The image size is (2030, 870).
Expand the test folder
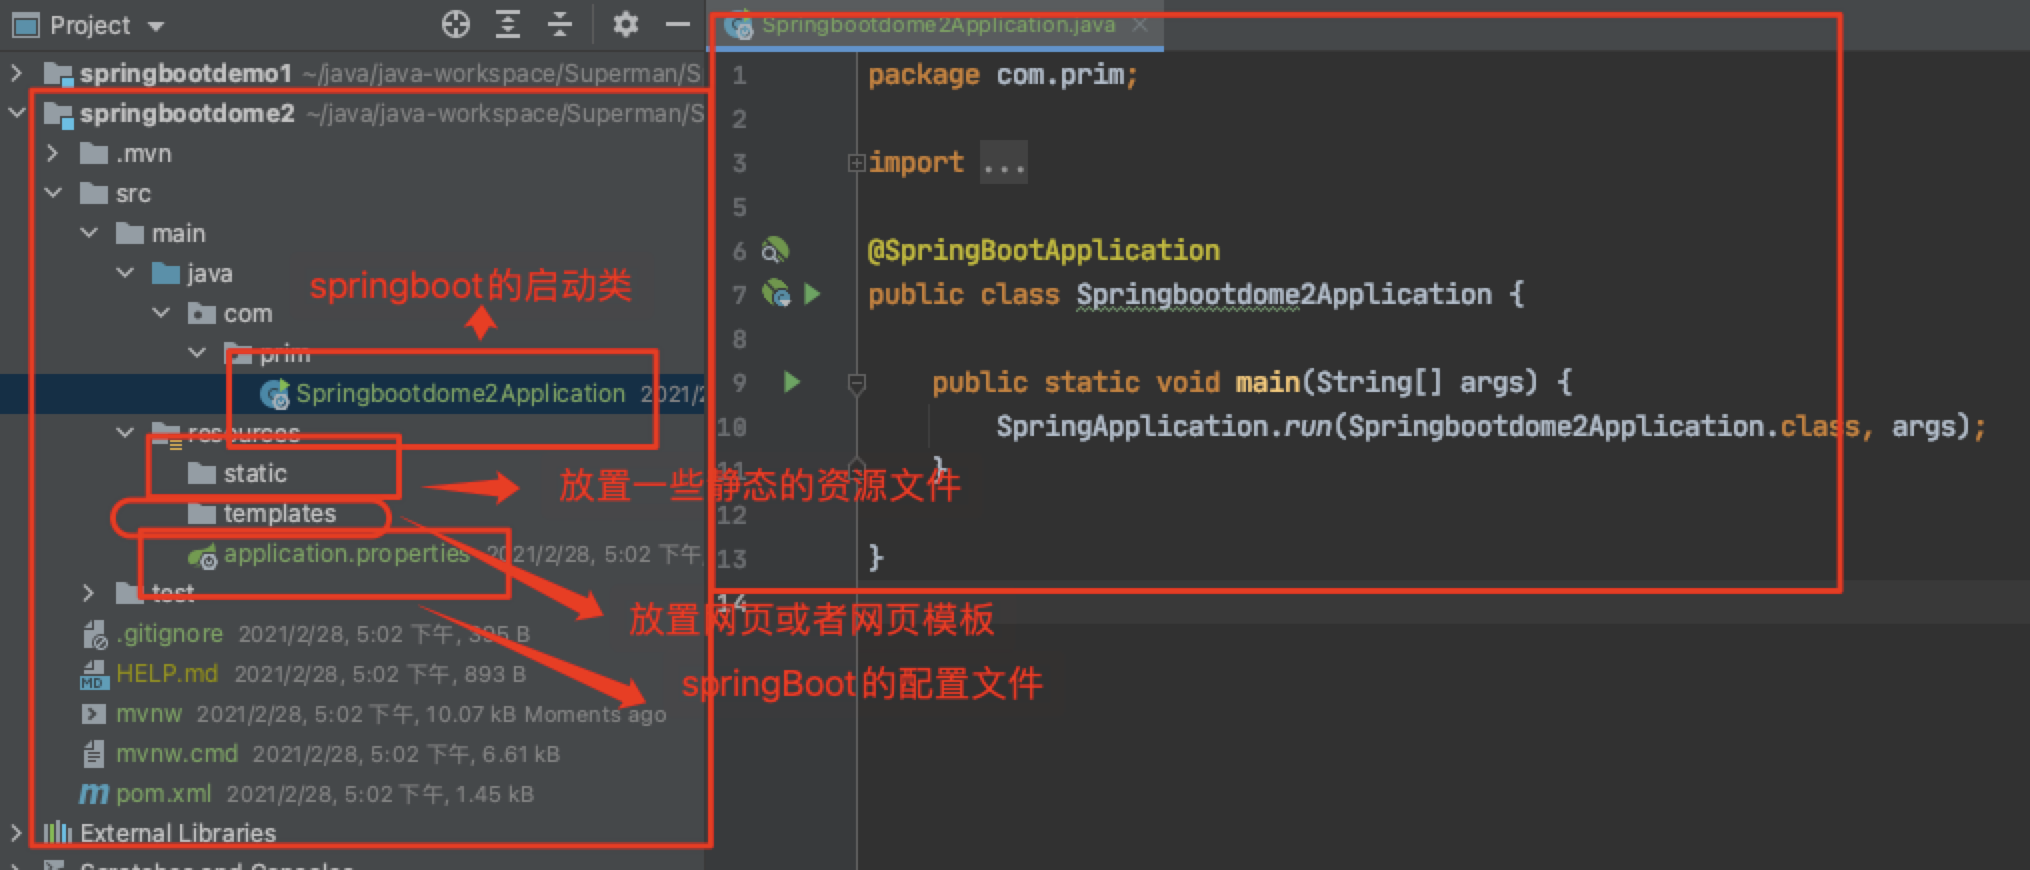click(x=89, y=593)
